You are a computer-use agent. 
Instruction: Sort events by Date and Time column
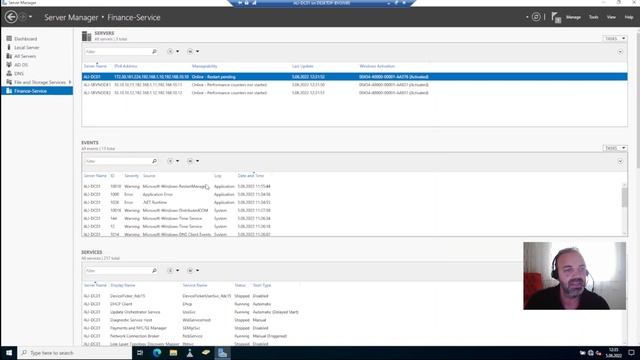[x=251, y=176]
